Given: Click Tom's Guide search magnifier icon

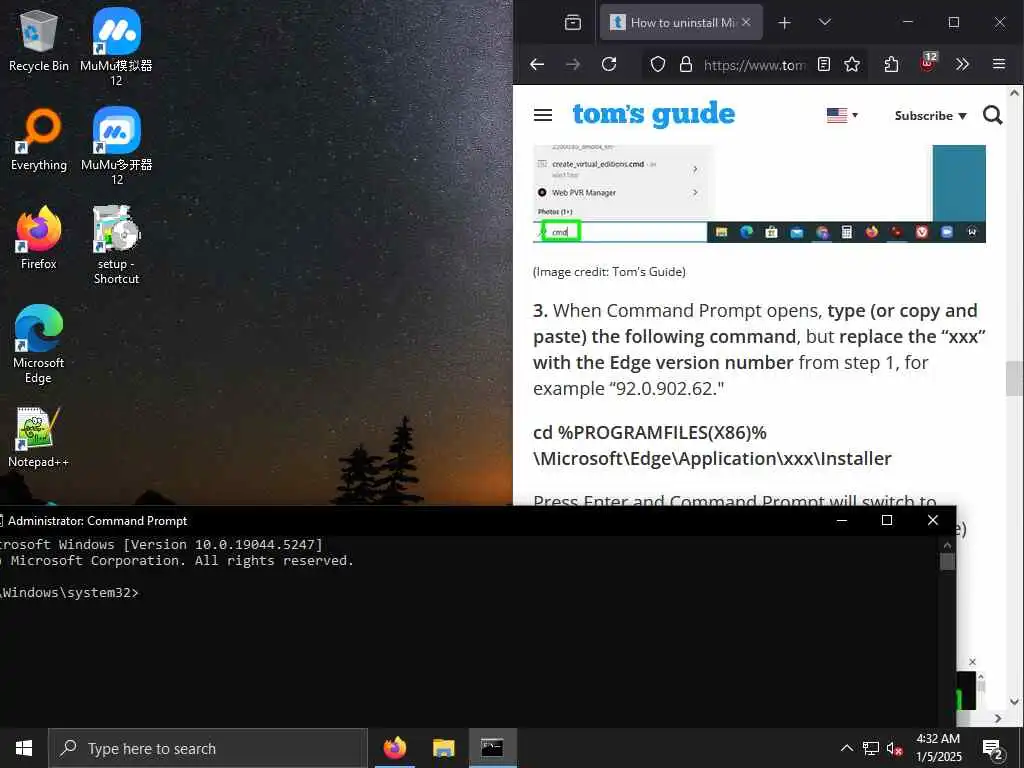Looking at the screenshot, I should [x=993, y=116].
